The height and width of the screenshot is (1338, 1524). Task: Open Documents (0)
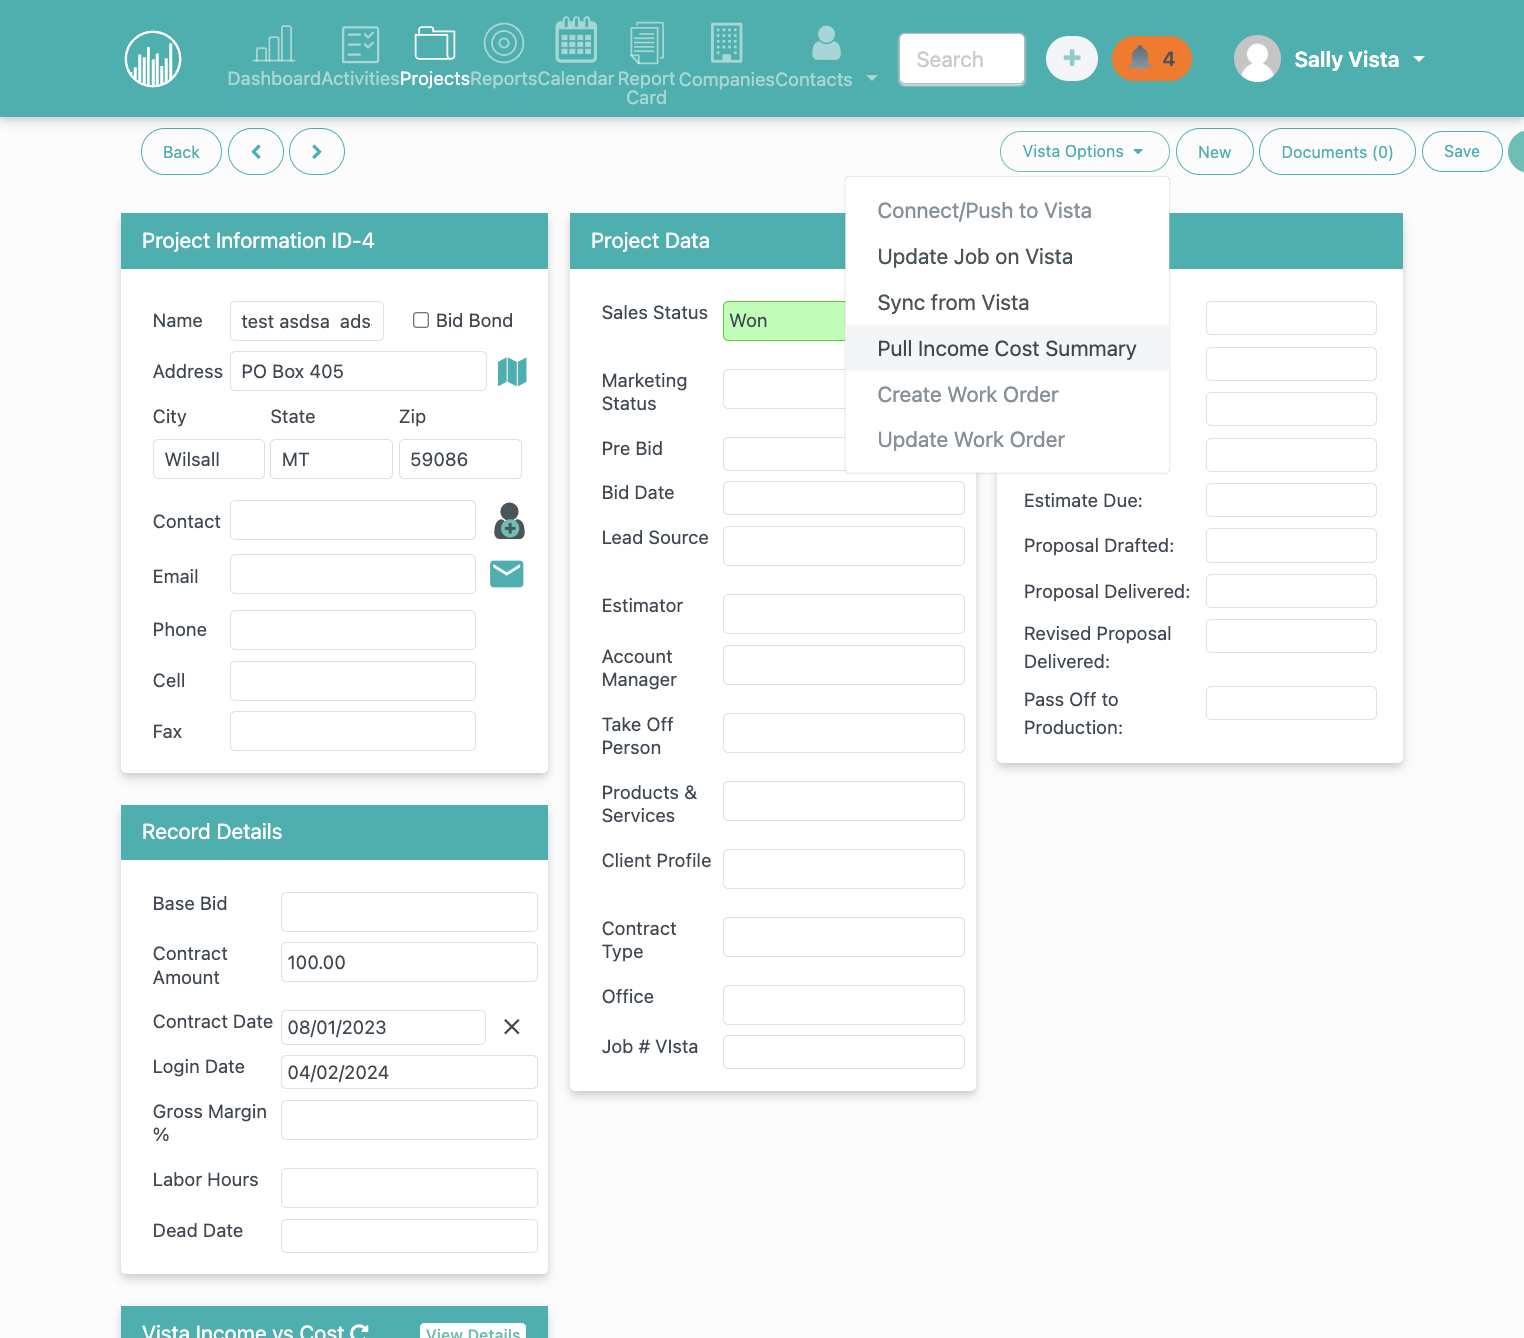pos(1337,152)
